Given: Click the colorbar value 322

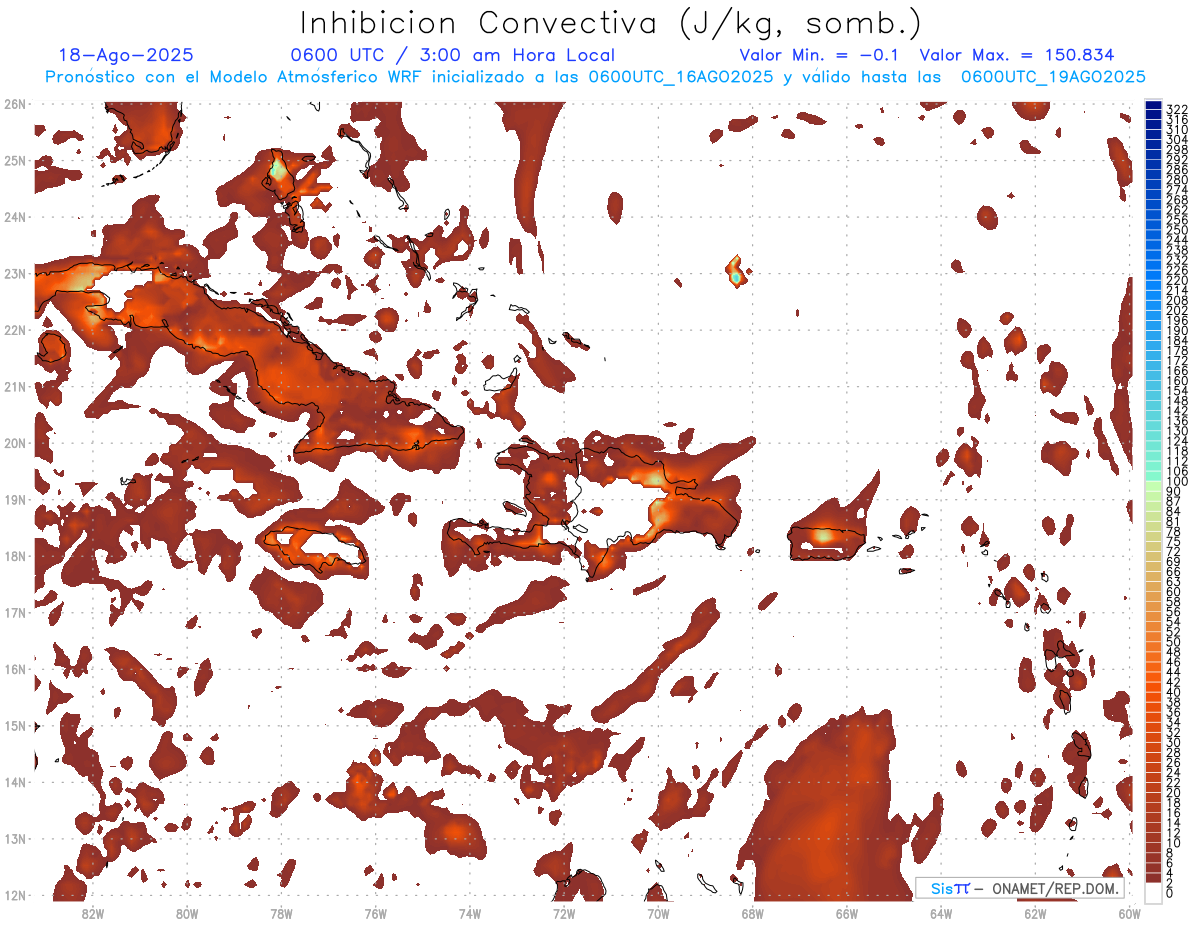Looking at the screenshot, I should 1176,109.
